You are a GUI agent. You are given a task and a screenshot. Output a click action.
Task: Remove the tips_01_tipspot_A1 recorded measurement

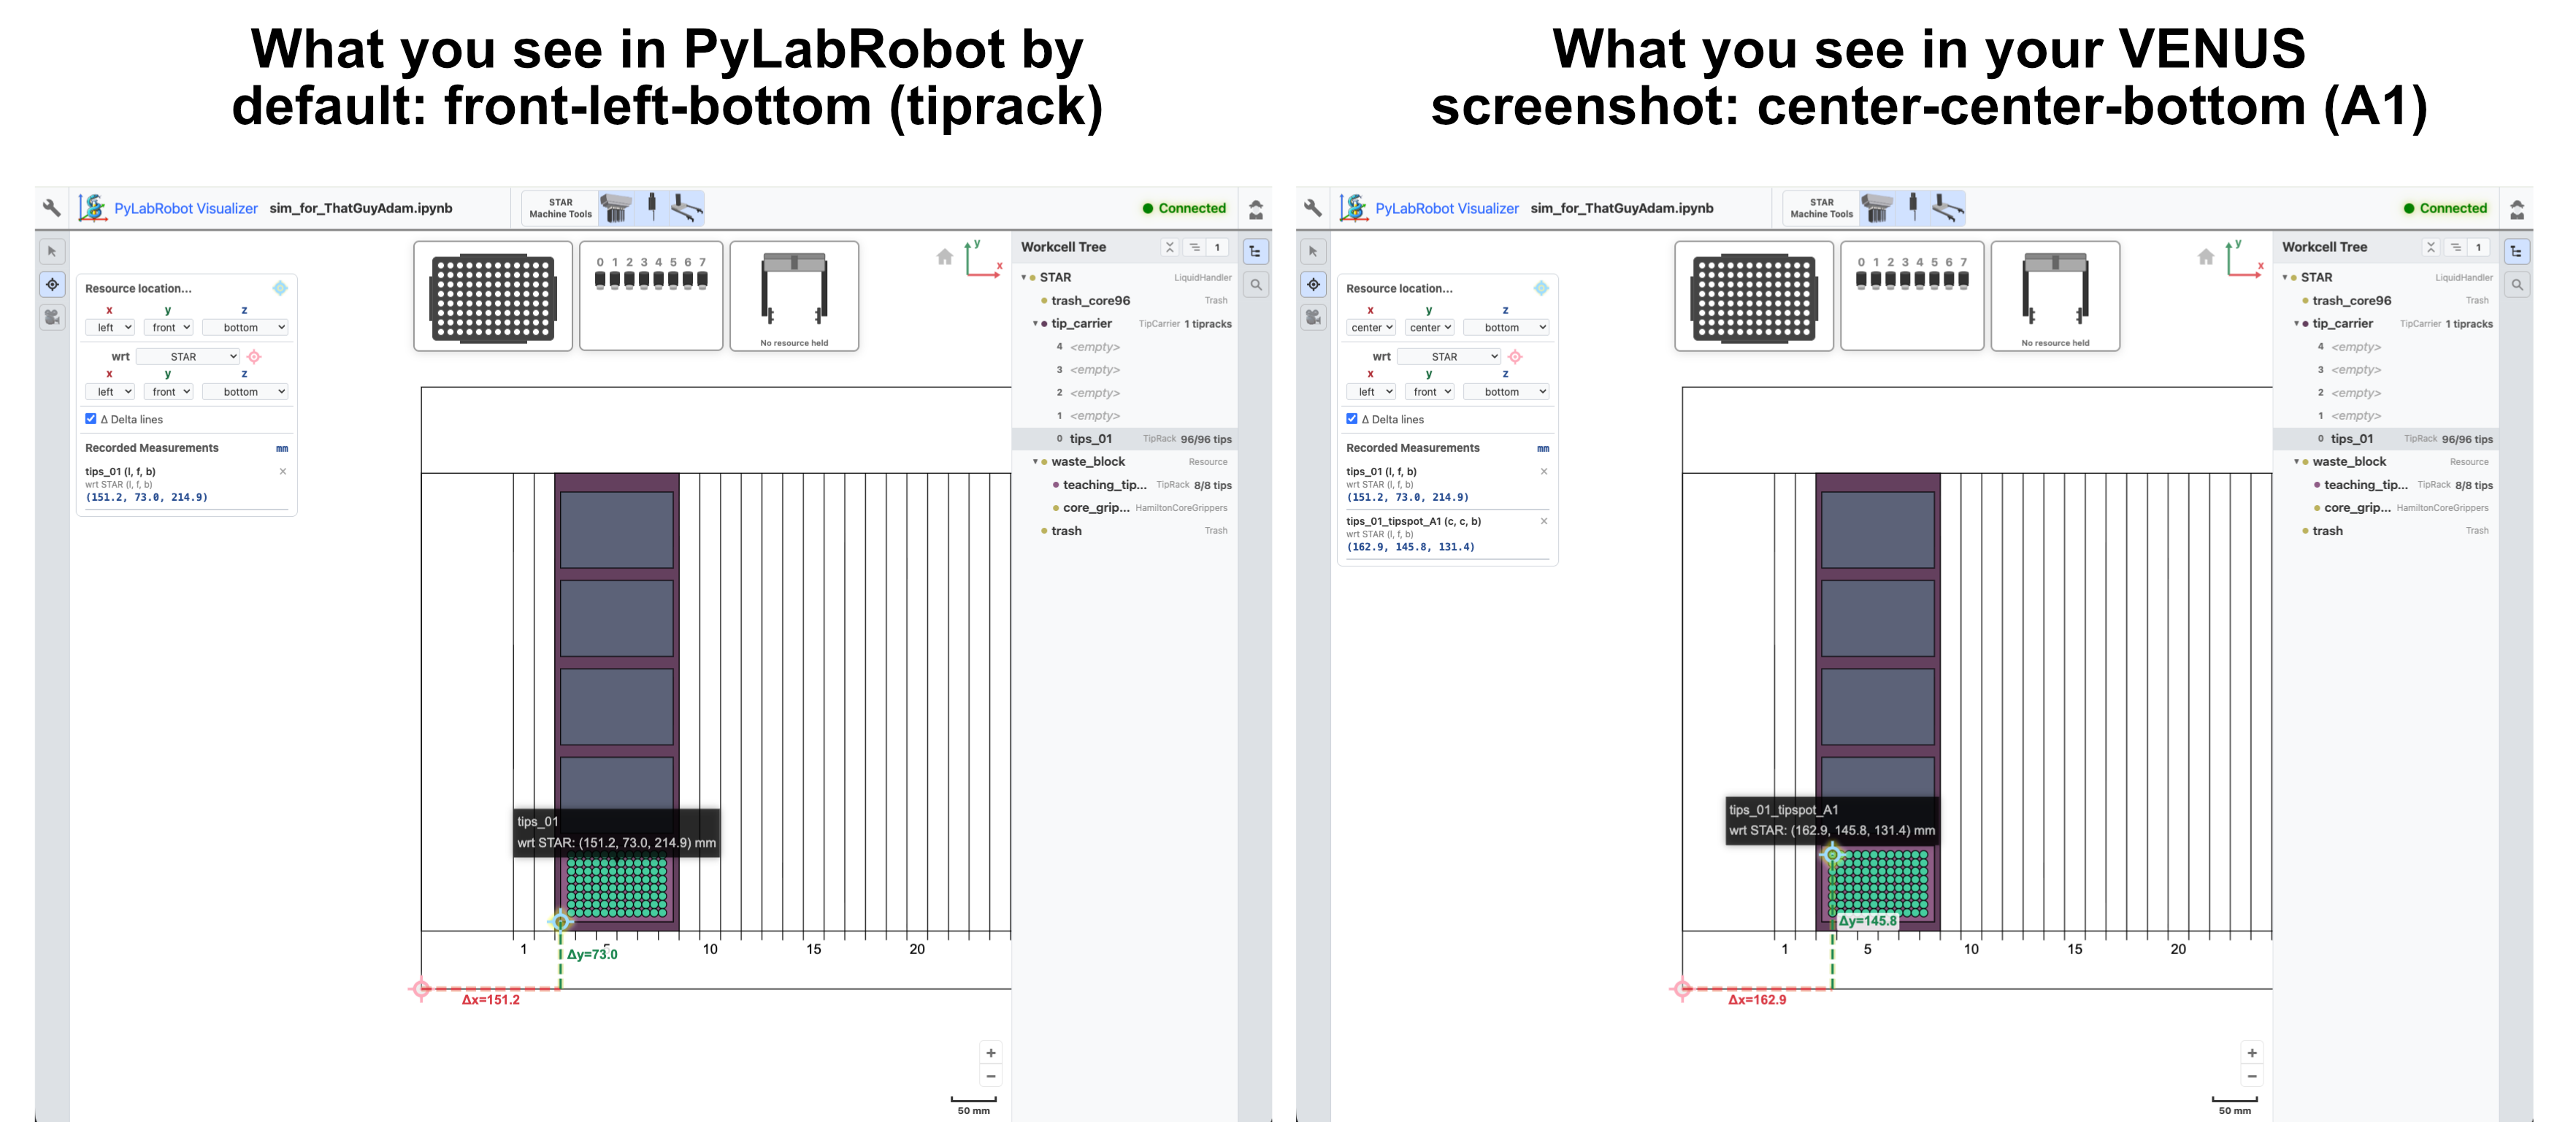1543,521
